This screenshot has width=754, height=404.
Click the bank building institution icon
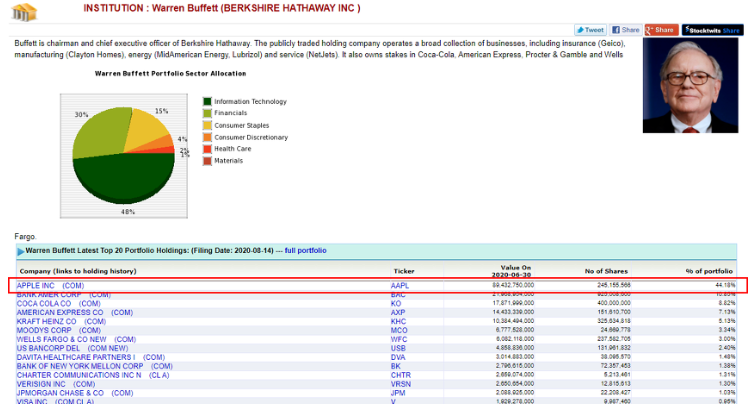coord(24,12)
